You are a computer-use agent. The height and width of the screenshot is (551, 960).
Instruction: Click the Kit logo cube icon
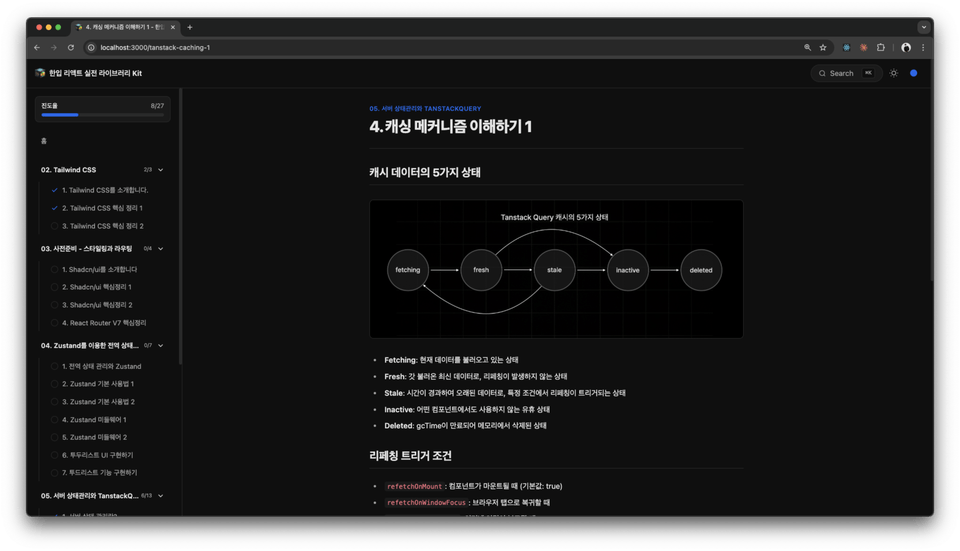point(40,73)
